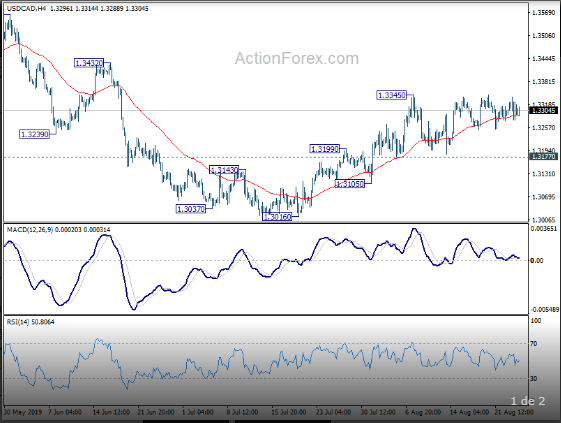561x423 pixels.
Task: Click MACD lower scale value -0.005489
Action: (x=544, y=309)
